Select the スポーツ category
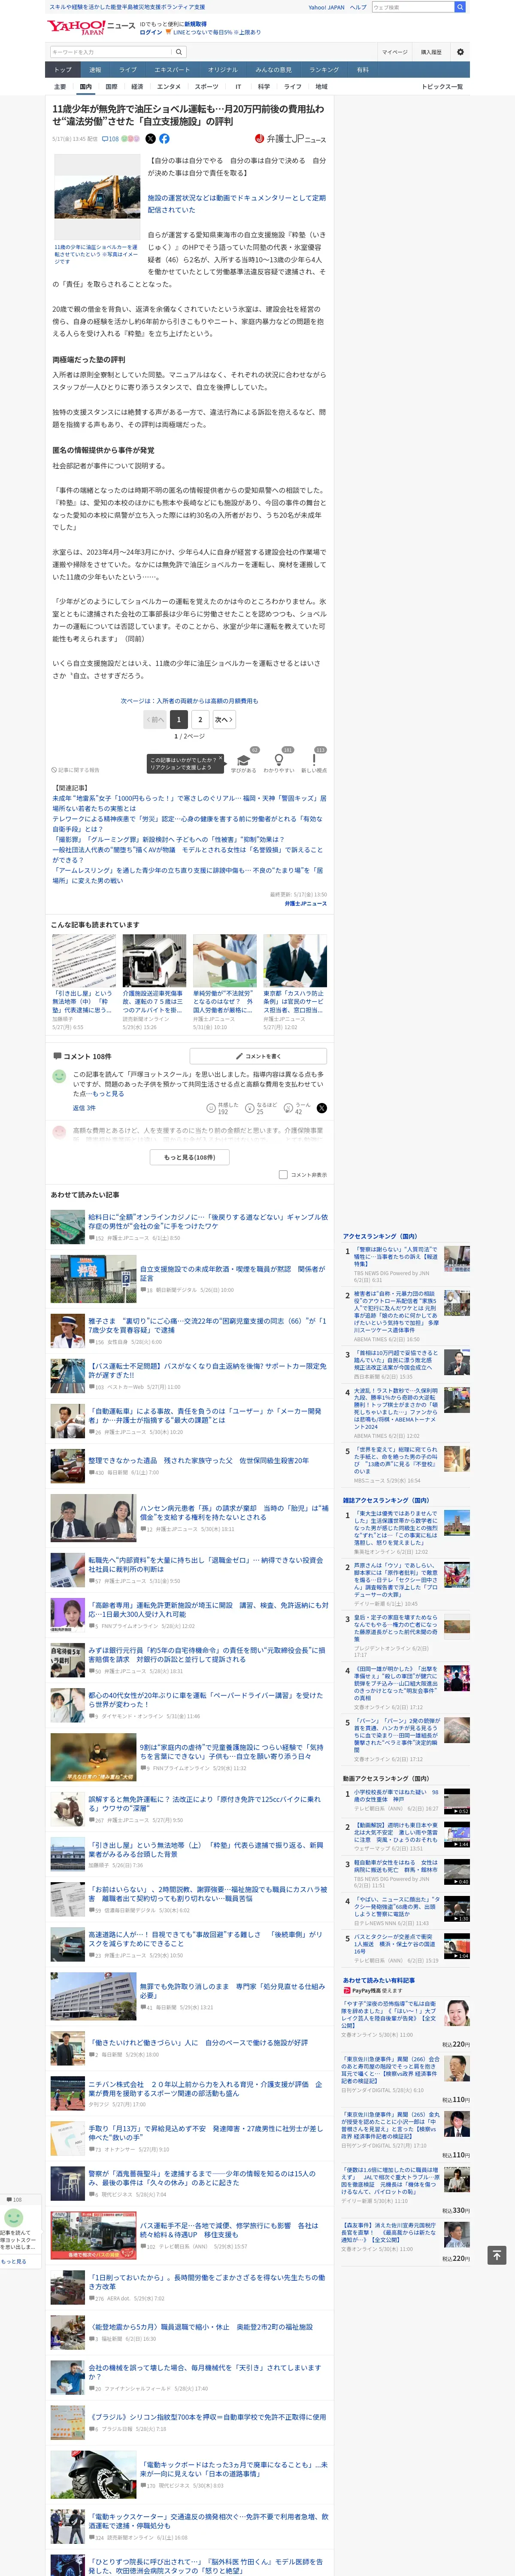Viewport: 515px width, 2576px height. point(206,87)
